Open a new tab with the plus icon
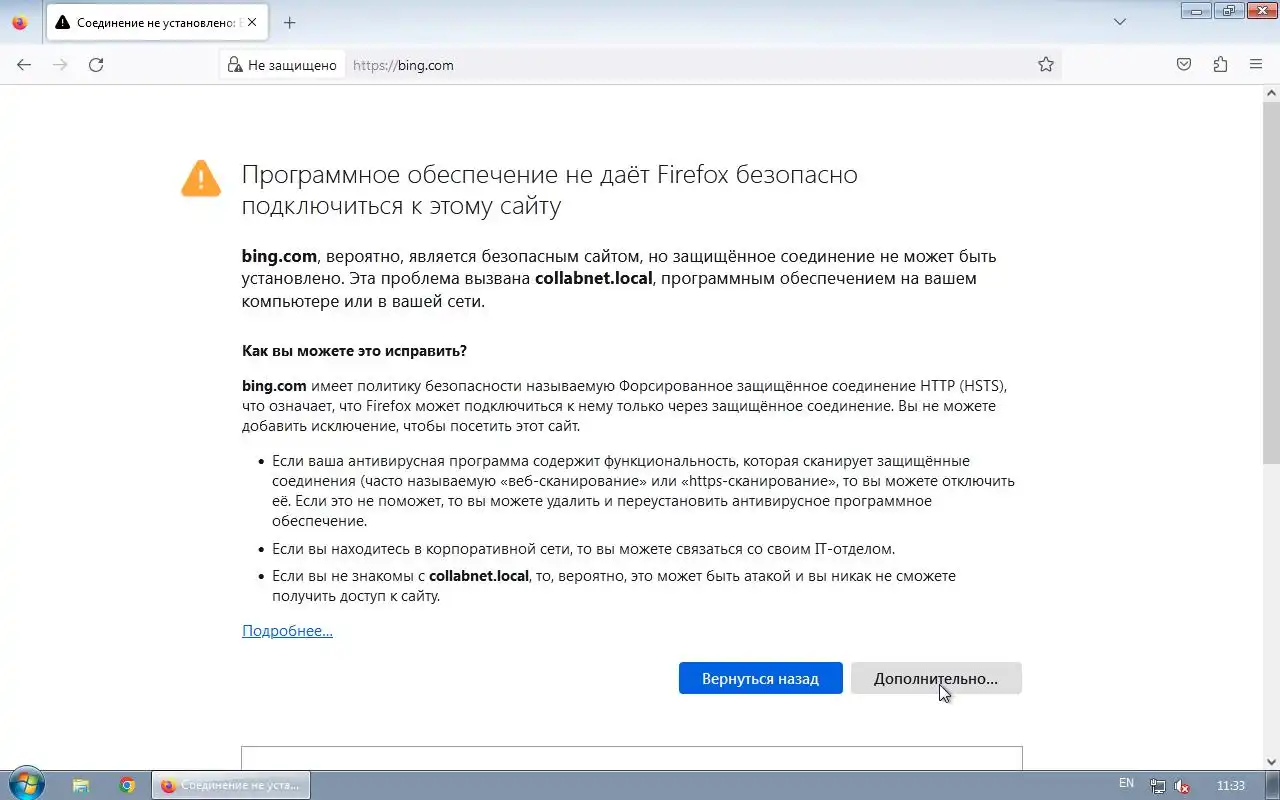The image size is (1280, 800). [289, 22]
